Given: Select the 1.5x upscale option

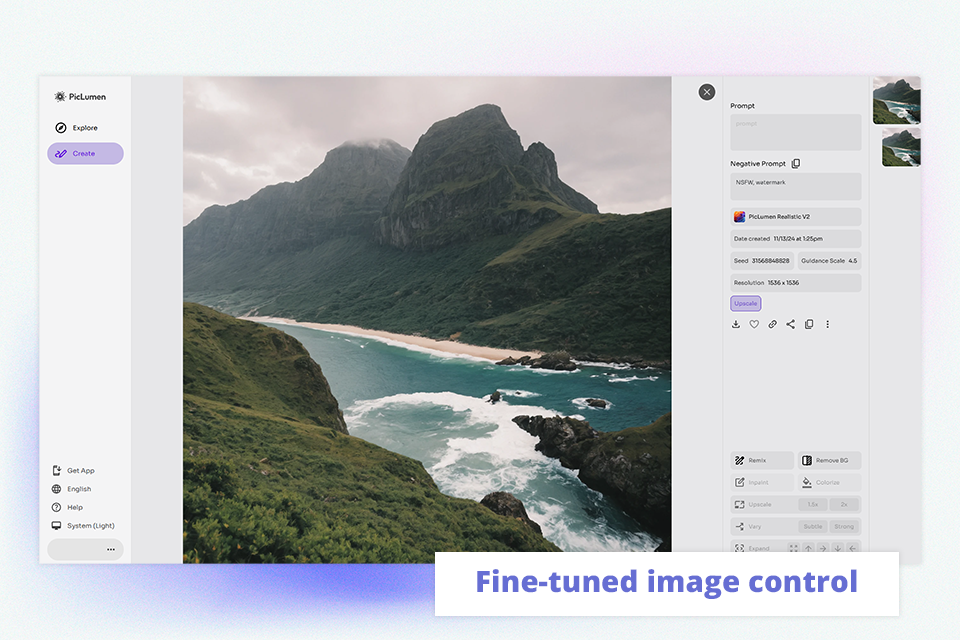Looking at the screenshot, I should (x=812, y=505).
